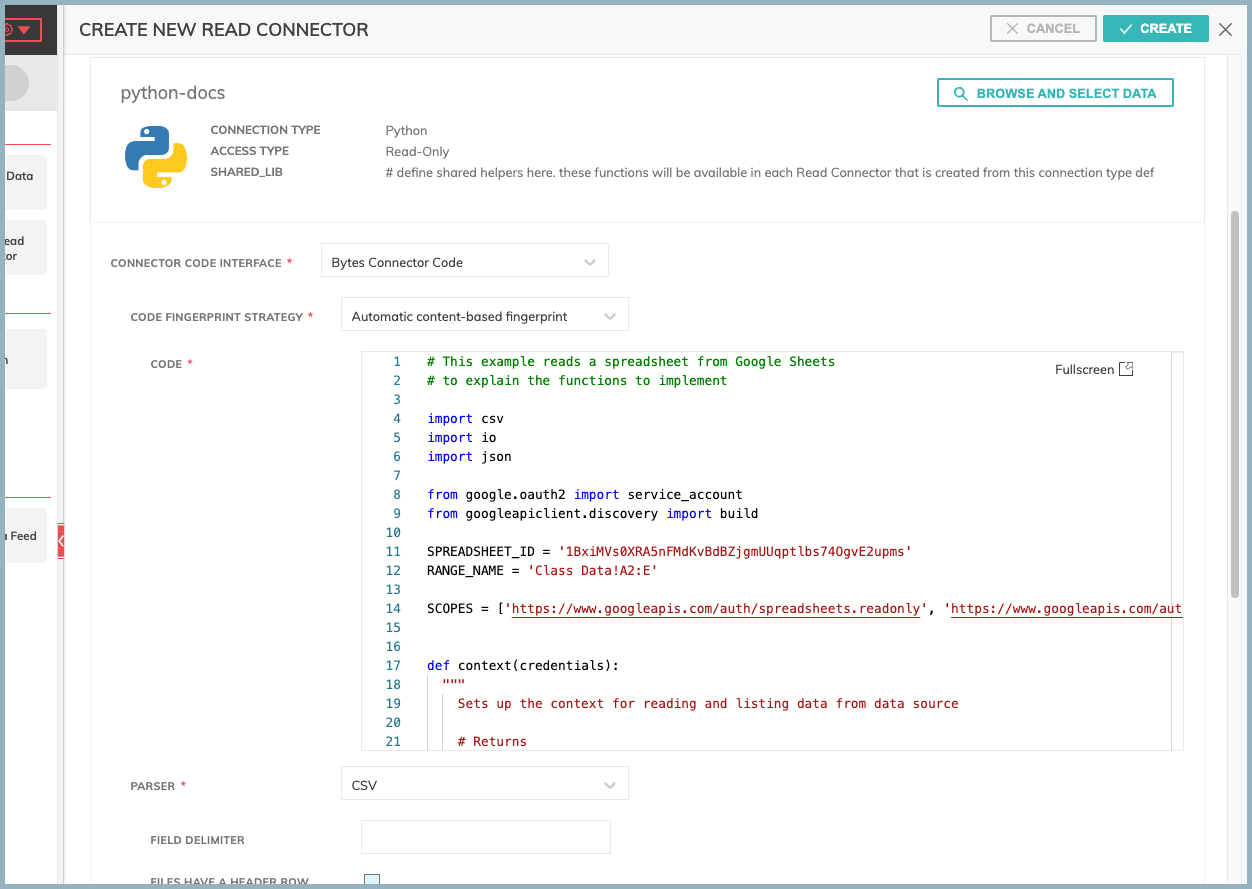Click the magnifier icon in Browse button
1252x889 pixels.
960,93
